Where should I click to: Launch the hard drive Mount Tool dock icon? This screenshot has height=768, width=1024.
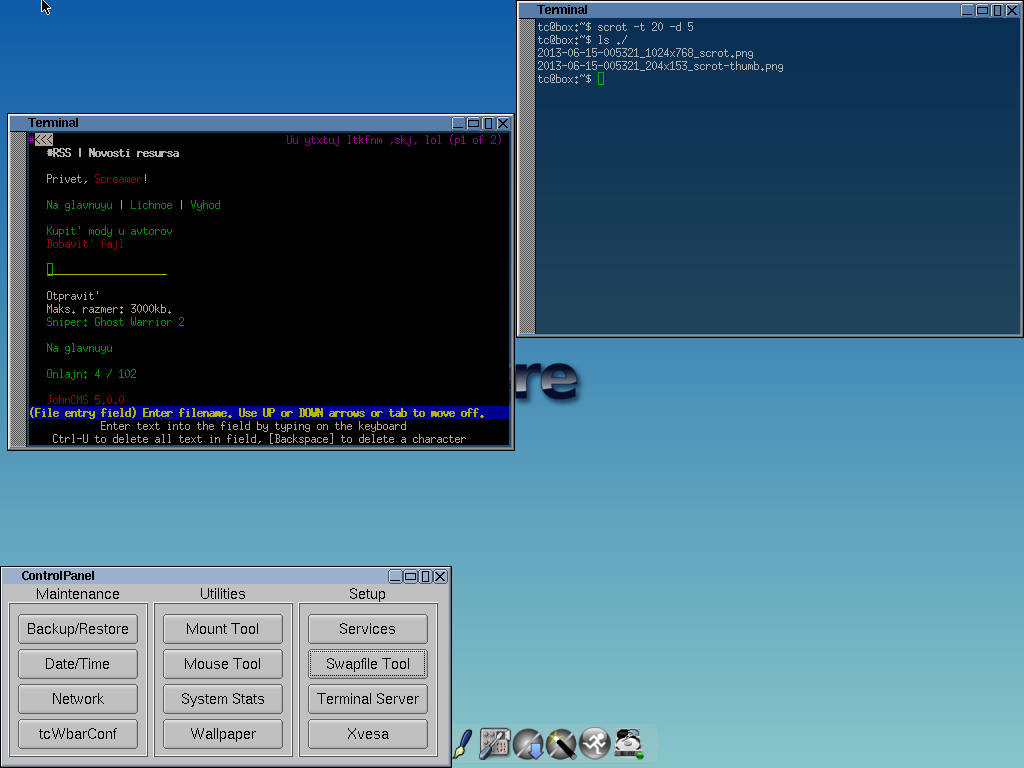pos(629,743)
